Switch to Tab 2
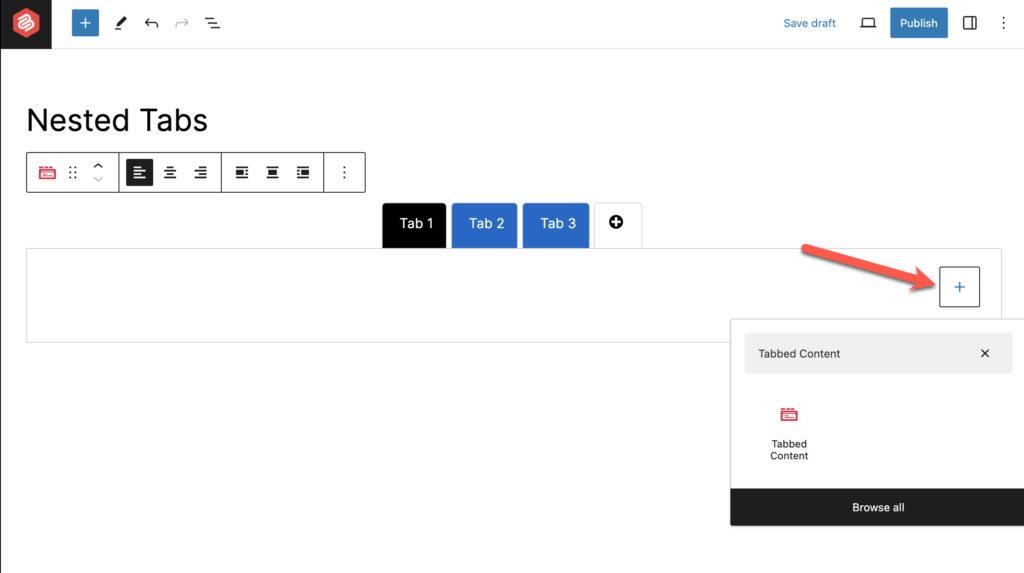The width and height of the screenshot is (1024, 573). click(x=485, y=225)
